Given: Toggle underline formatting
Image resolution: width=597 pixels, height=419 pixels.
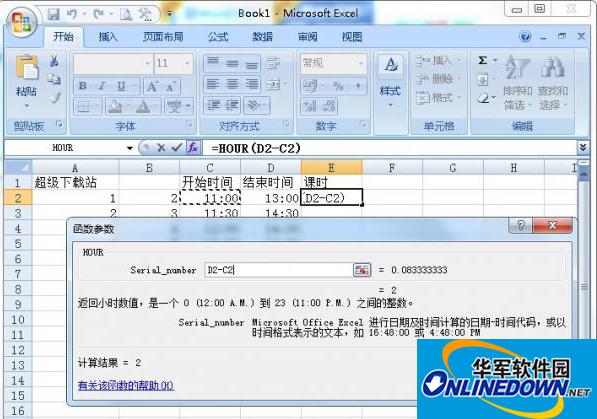Looking at the screenshot, I should pyautogui.click(x=121, y=86).
